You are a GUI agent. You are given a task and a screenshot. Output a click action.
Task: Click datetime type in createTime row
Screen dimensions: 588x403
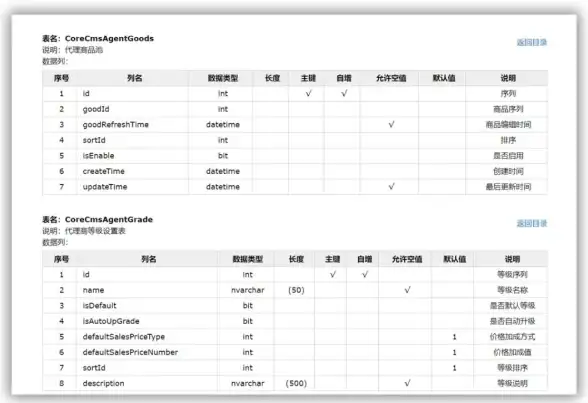click(x=223, y=171)
